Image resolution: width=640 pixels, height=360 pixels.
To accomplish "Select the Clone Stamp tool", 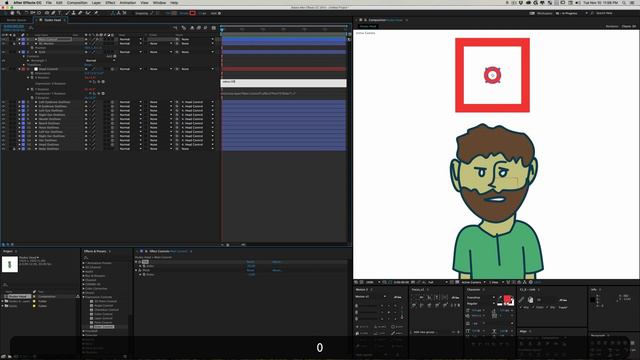I will (x=73, y=13).
